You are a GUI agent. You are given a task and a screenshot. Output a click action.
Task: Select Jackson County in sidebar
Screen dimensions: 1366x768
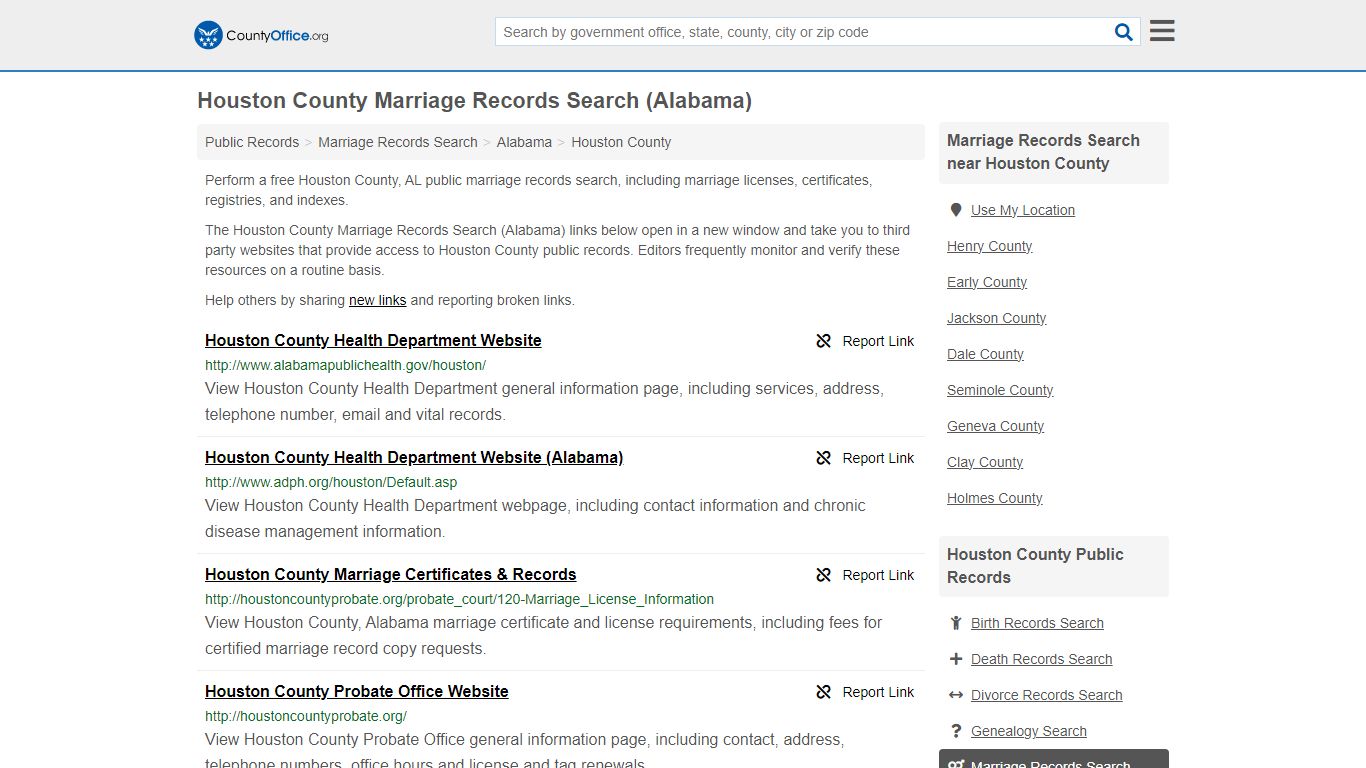point(997,318)
